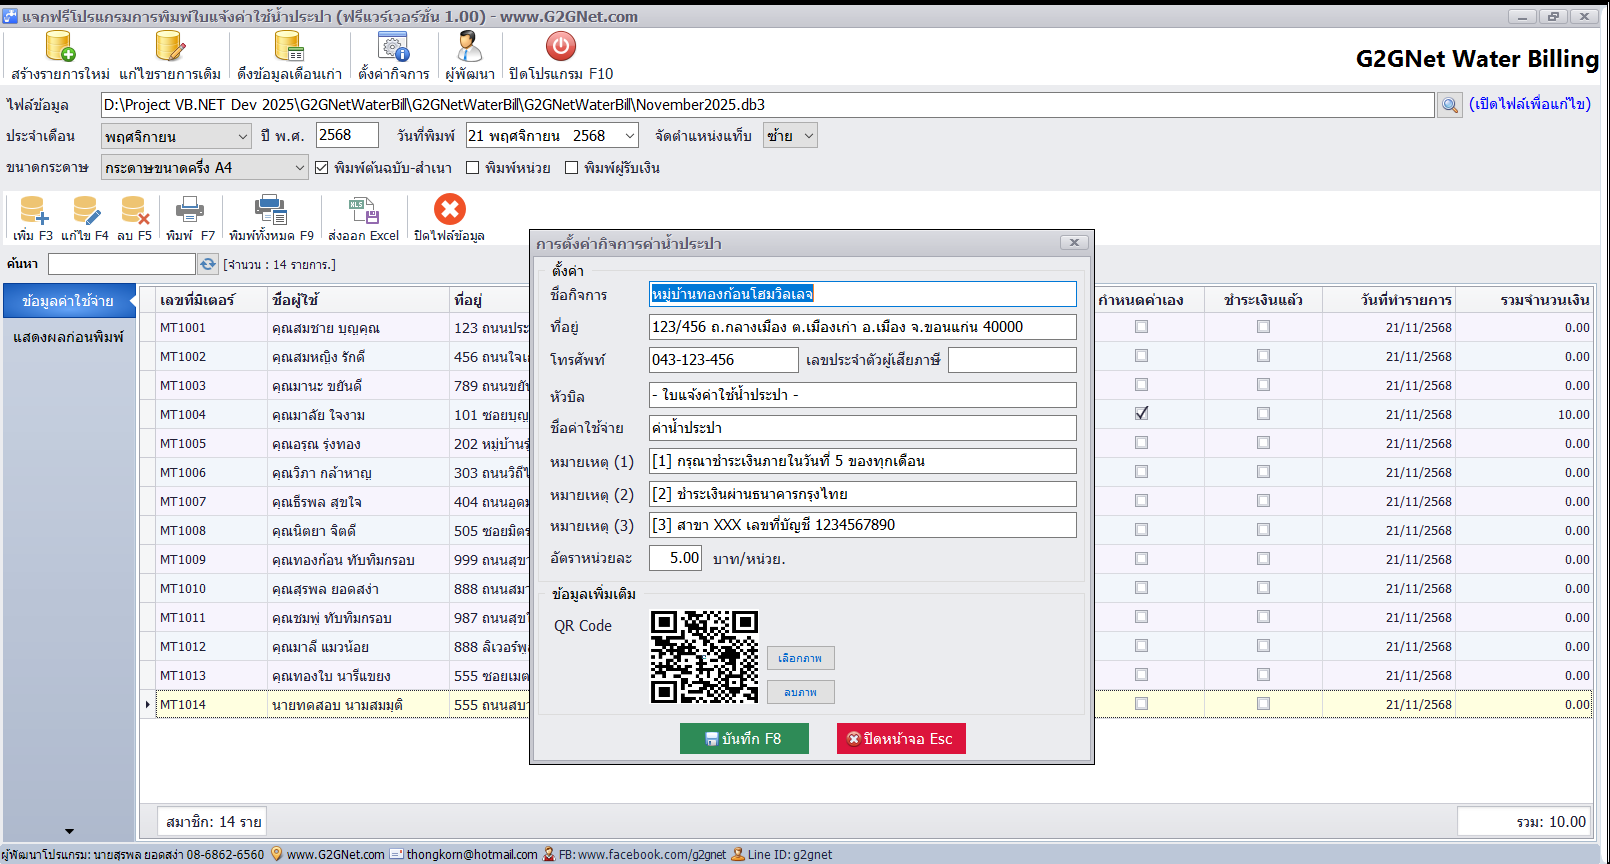
Task: Expand the paper size A4 dropdown
Action: coord(204,168)
